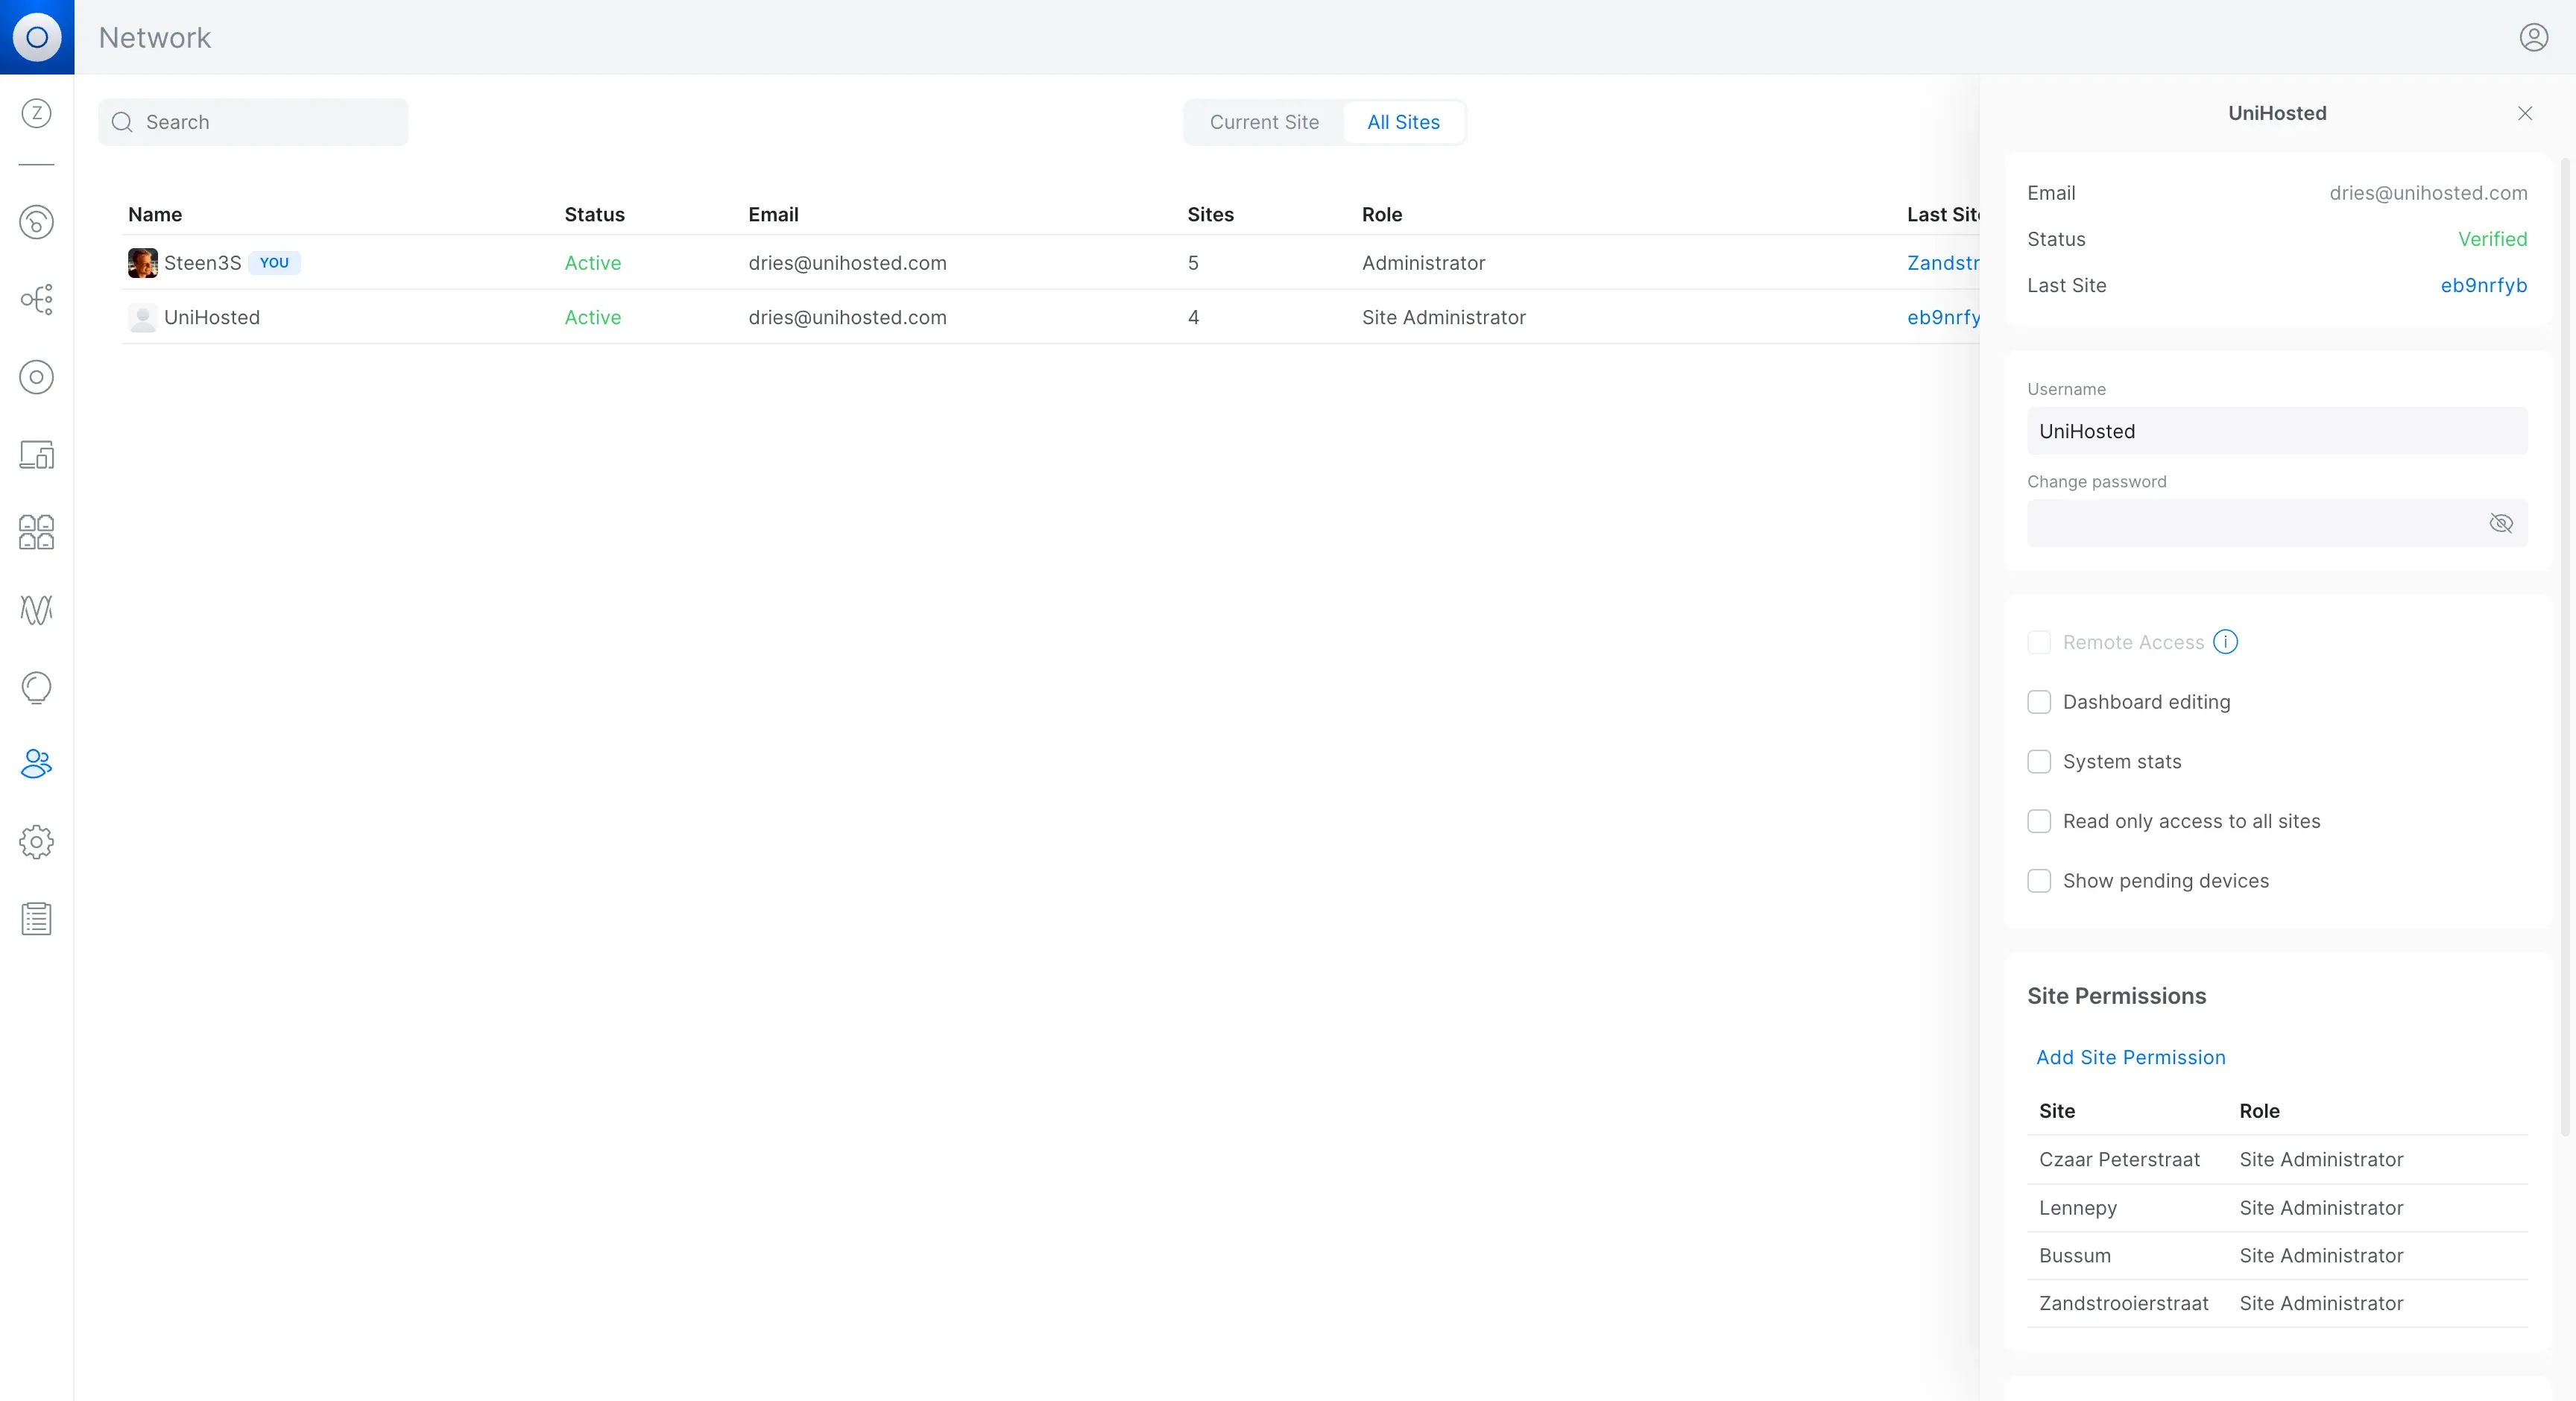The width and height of the screenshot is (2576, 1401).
Task: Select the All Sites tab
Action: pyautogui.click(x=1403, y=122)
